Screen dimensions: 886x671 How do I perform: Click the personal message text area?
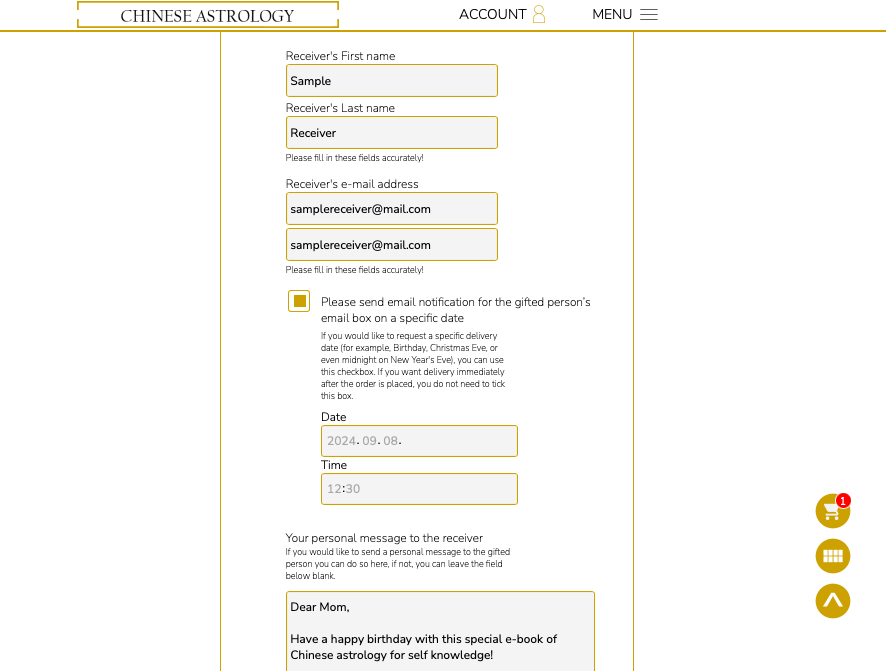point(440,631)
